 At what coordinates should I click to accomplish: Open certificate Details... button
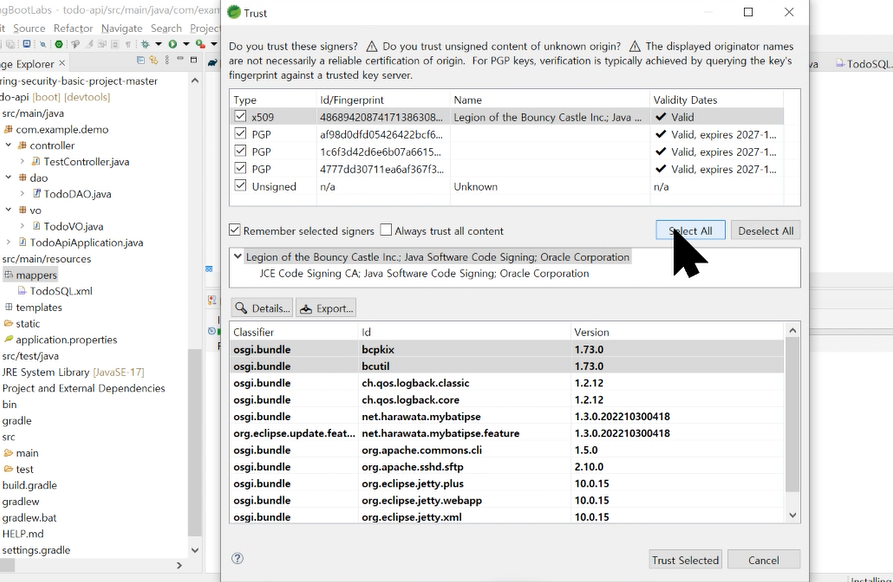pyautogui.click(x=262, y=308)
